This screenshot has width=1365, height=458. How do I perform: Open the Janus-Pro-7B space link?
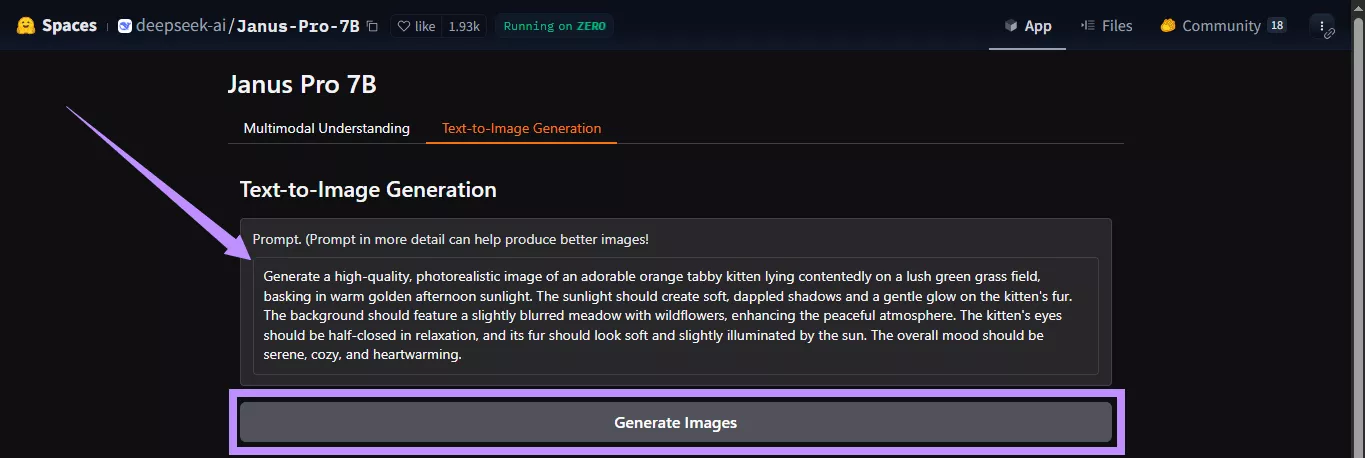[298, 26]
